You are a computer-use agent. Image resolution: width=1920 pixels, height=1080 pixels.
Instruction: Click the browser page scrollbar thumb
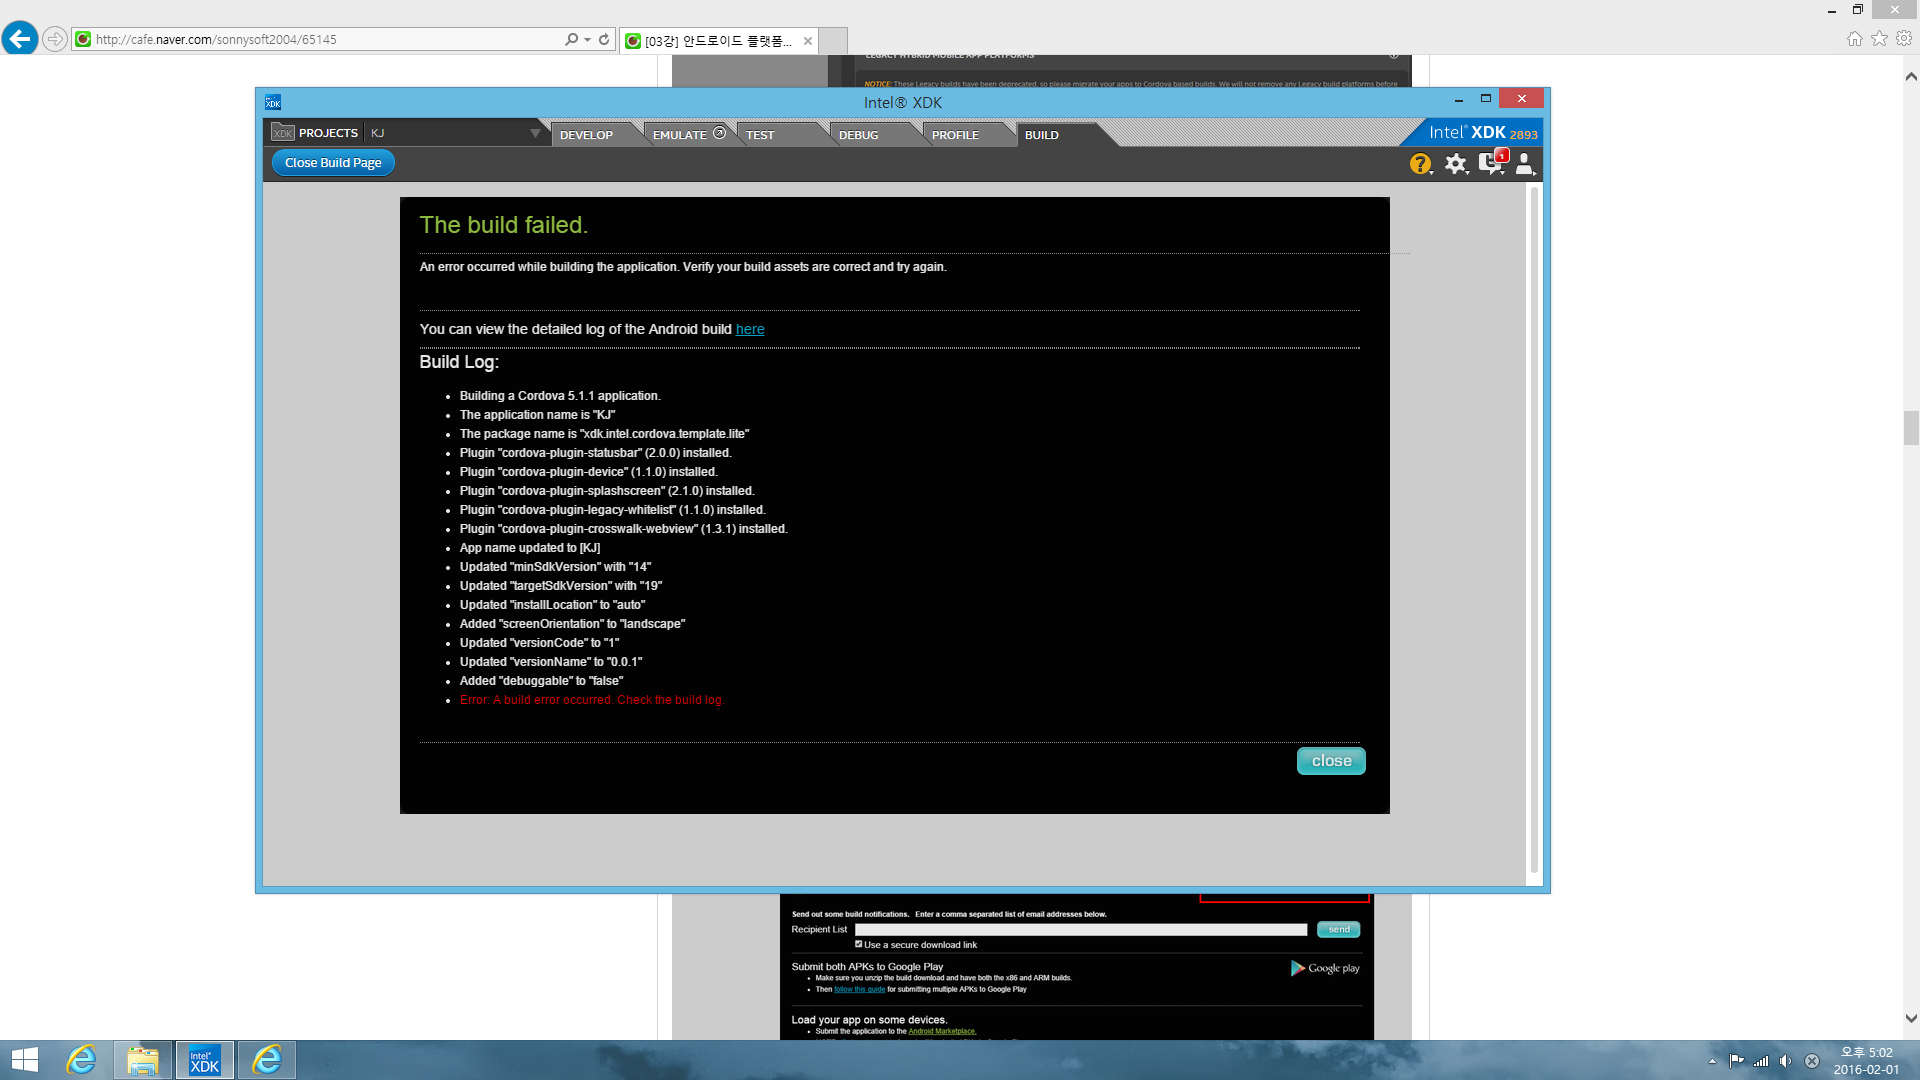pyautogui.click(x=1911, y=427)
